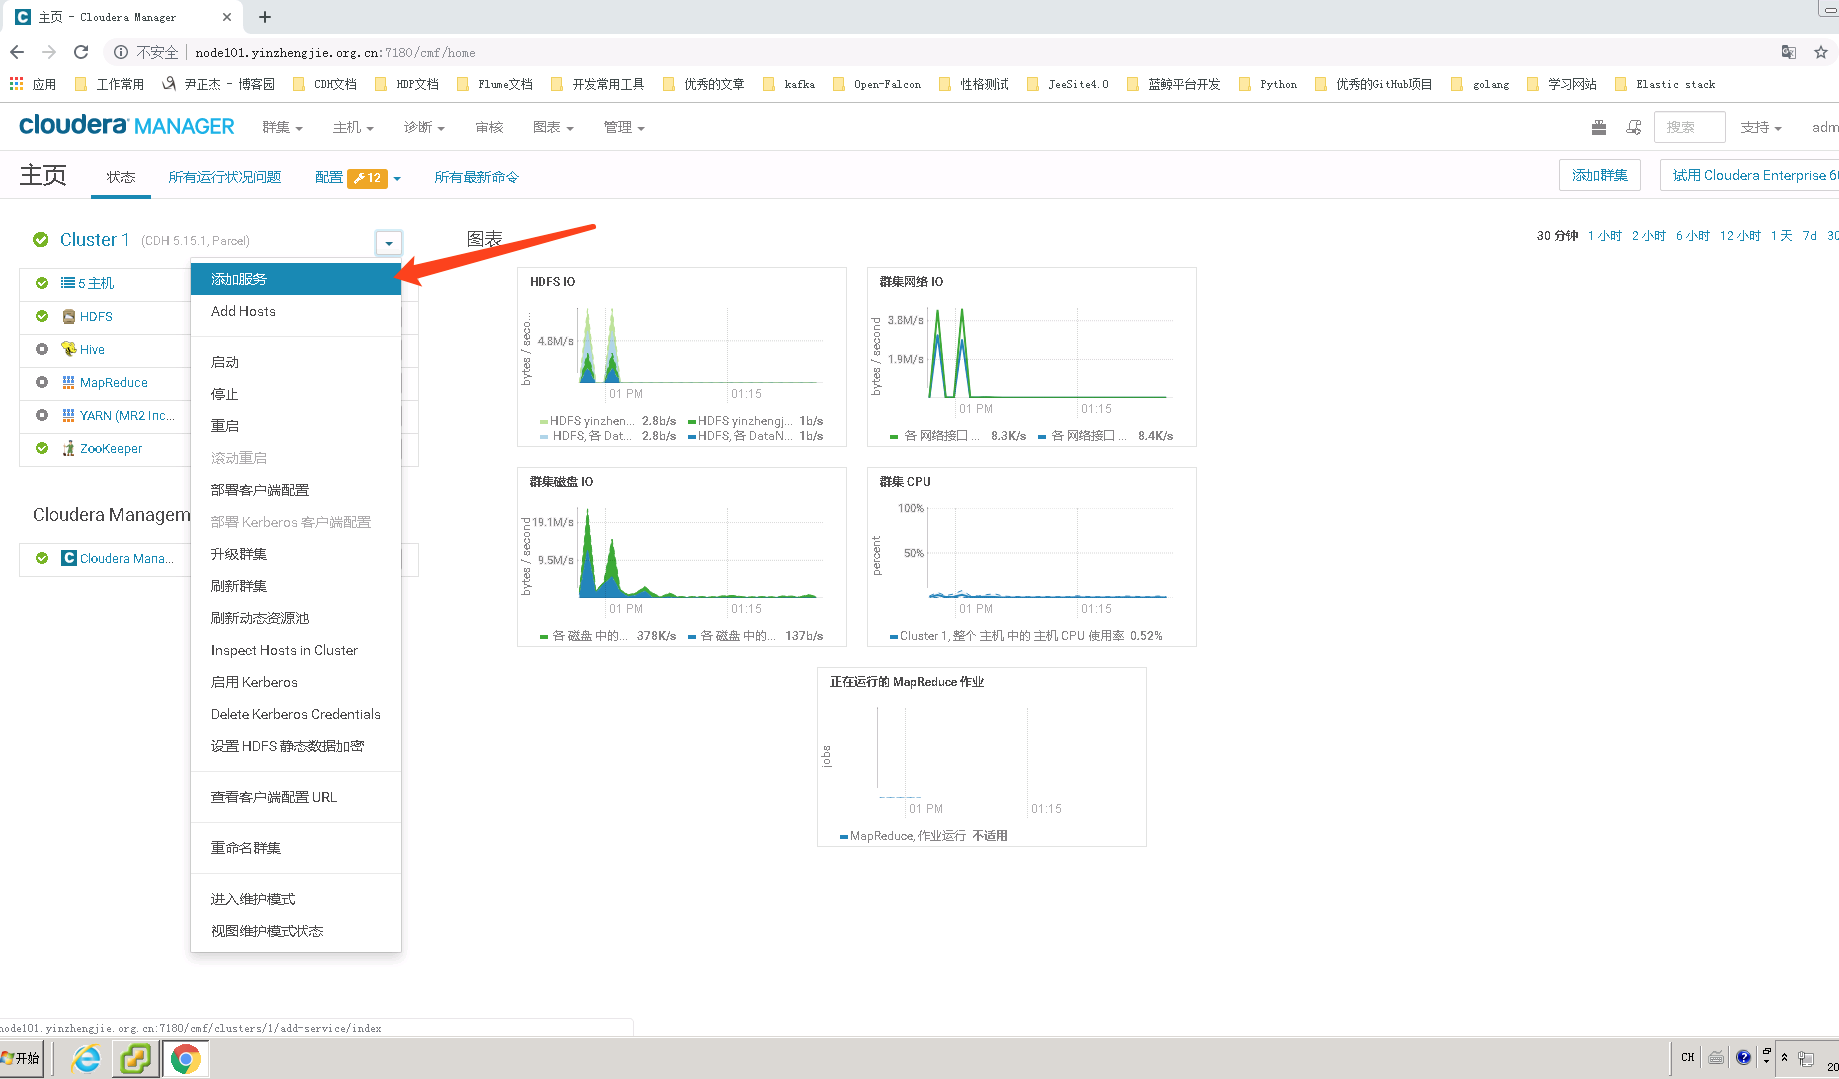Open the translate icon in address bar
Image resolution: width=1839 pixels, height=1079 pixels.
click(1788, 52)
